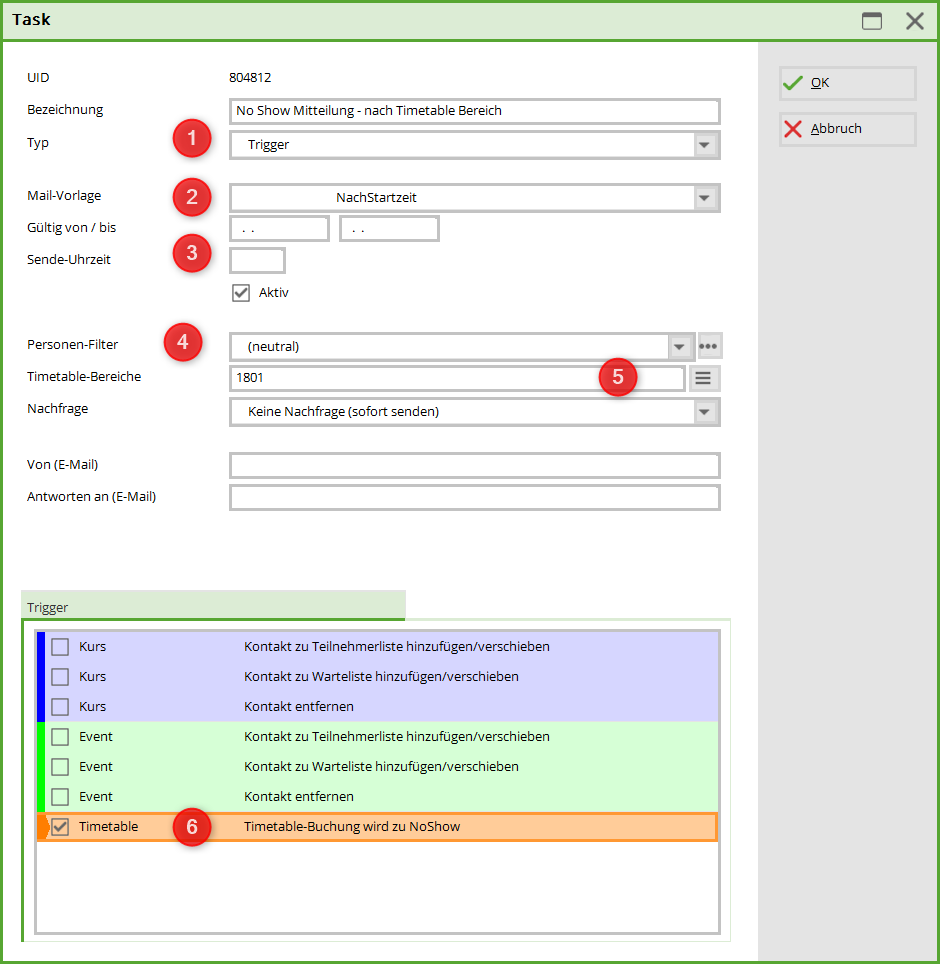Check the Kurs Kontakt entfernen trigger
The width and height of the screenshot is (940, 964).
click(x=61, y=707)
